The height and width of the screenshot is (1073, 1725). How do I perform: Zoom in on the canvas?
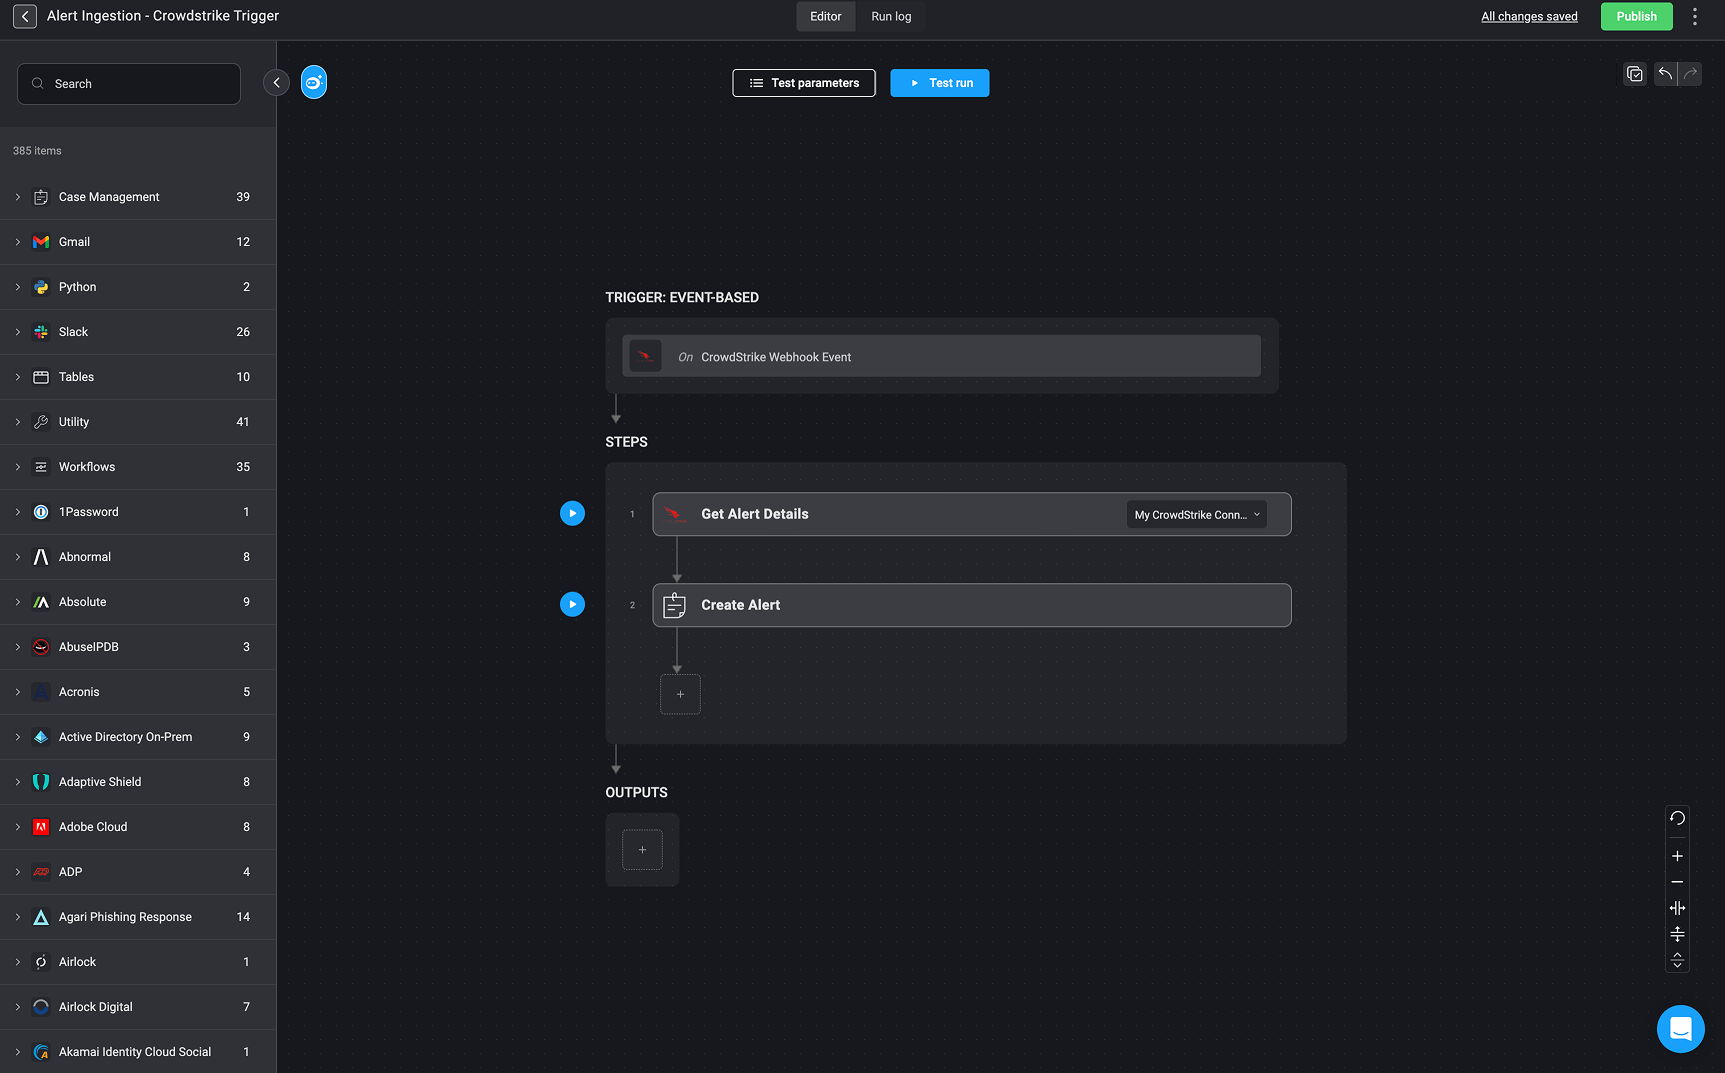pyautogui.click(x=1677, y=856)
